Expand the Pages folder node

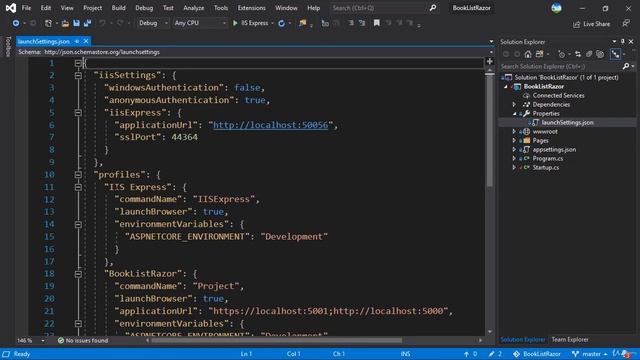pos(514,140)
